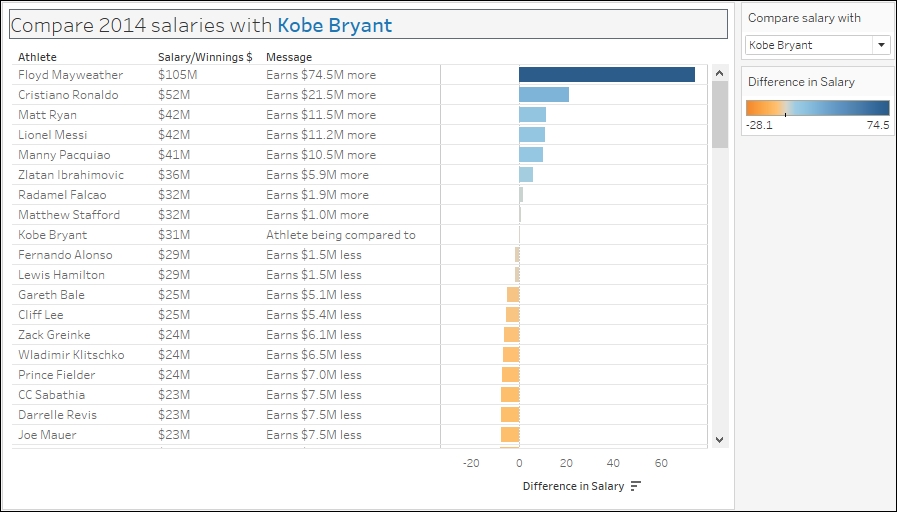Click the Difference in Salary legend title

[801, 82]
